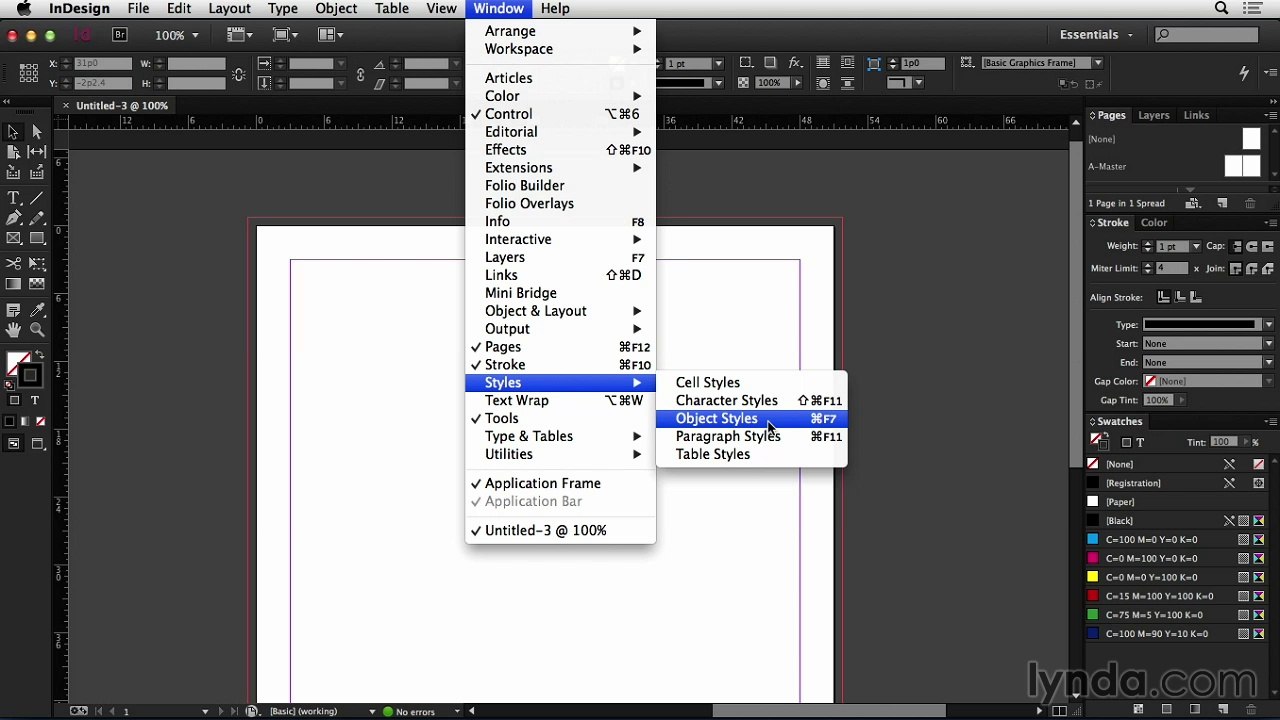Choose Character Styles from submenu

click(x=751, y=401)
